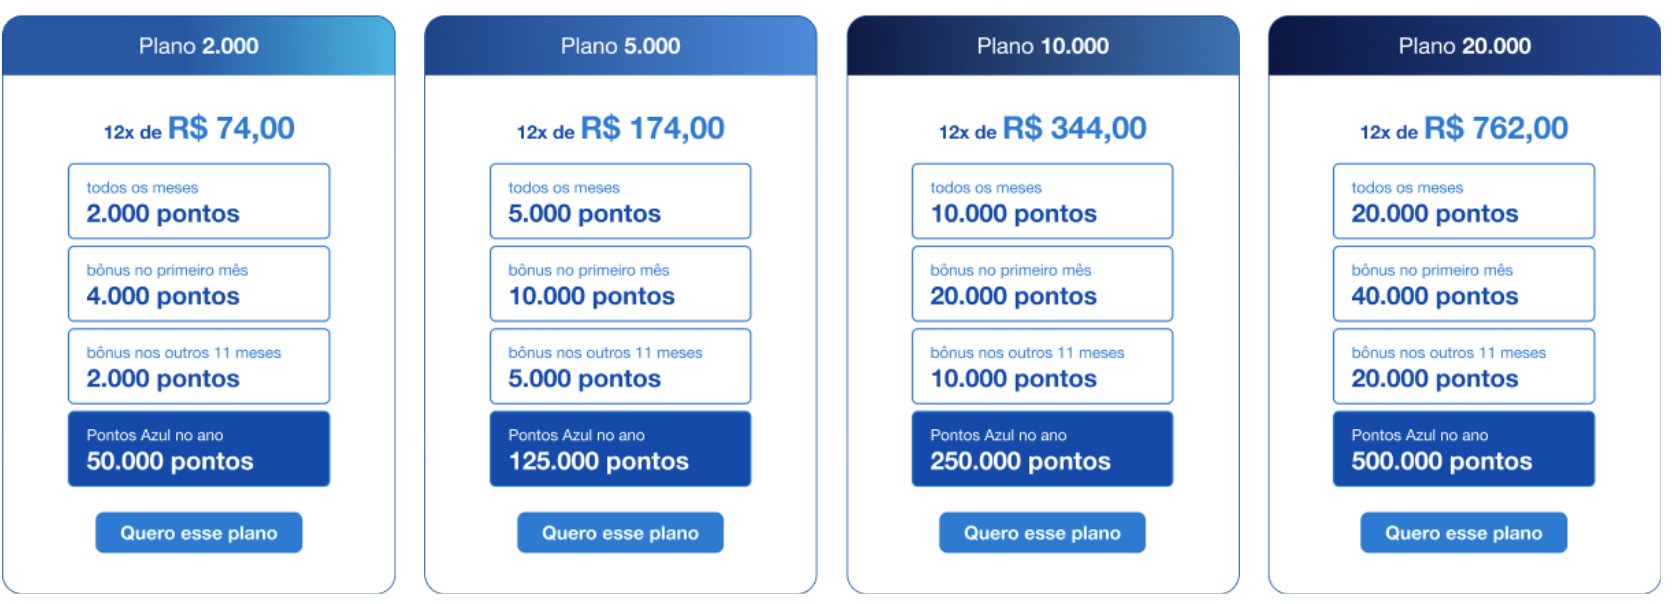Select 'Quero esse plano' in Plano 10.000 card
The width and height of the screenshot is (1674, 604).
coord(1042,533)
